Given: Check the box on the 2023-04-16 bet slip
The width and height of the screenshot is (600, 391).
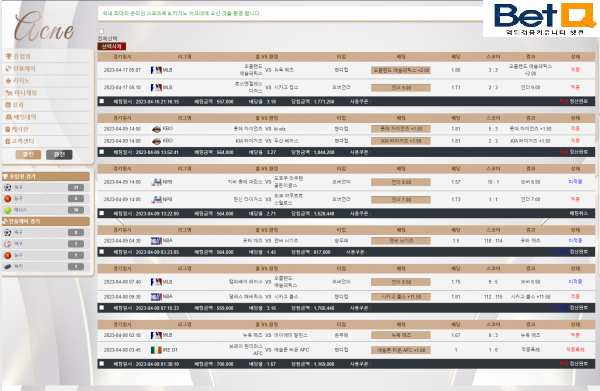Looking at the screenshot, I should (x=102, y=101).
